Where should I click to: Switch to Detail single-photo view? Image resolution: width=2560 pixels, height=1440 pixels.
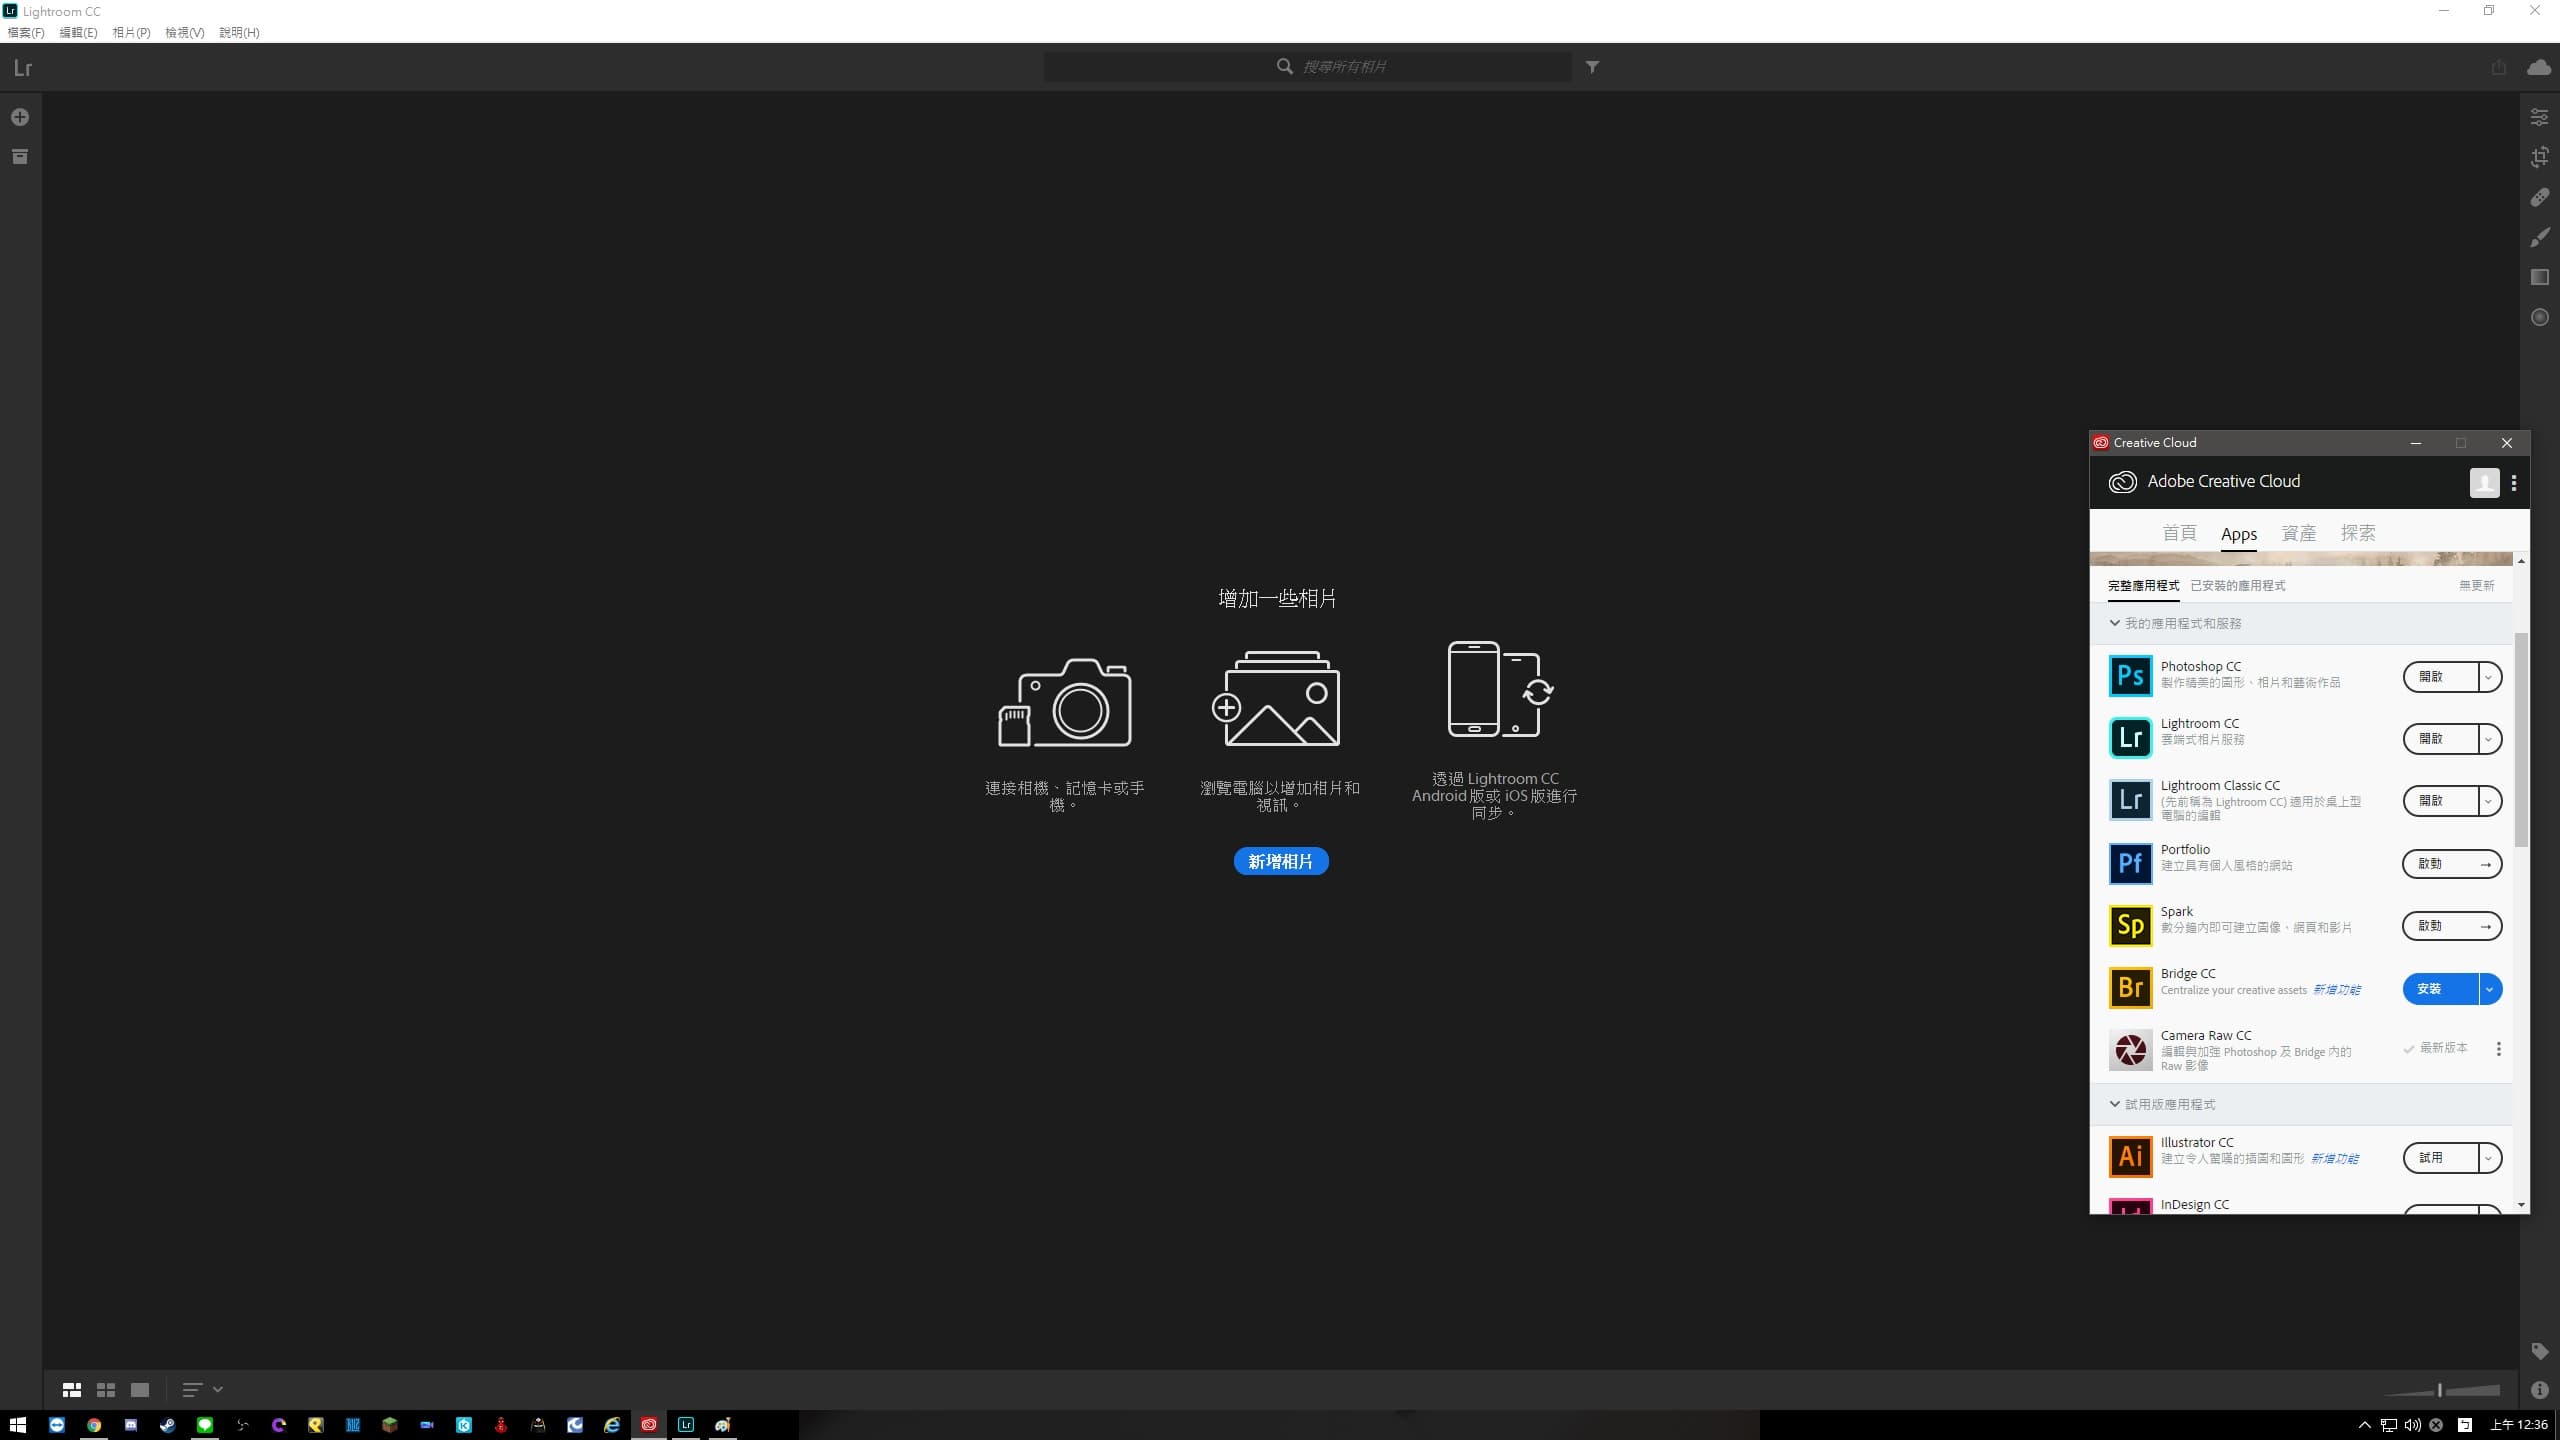coord(140,1390)
